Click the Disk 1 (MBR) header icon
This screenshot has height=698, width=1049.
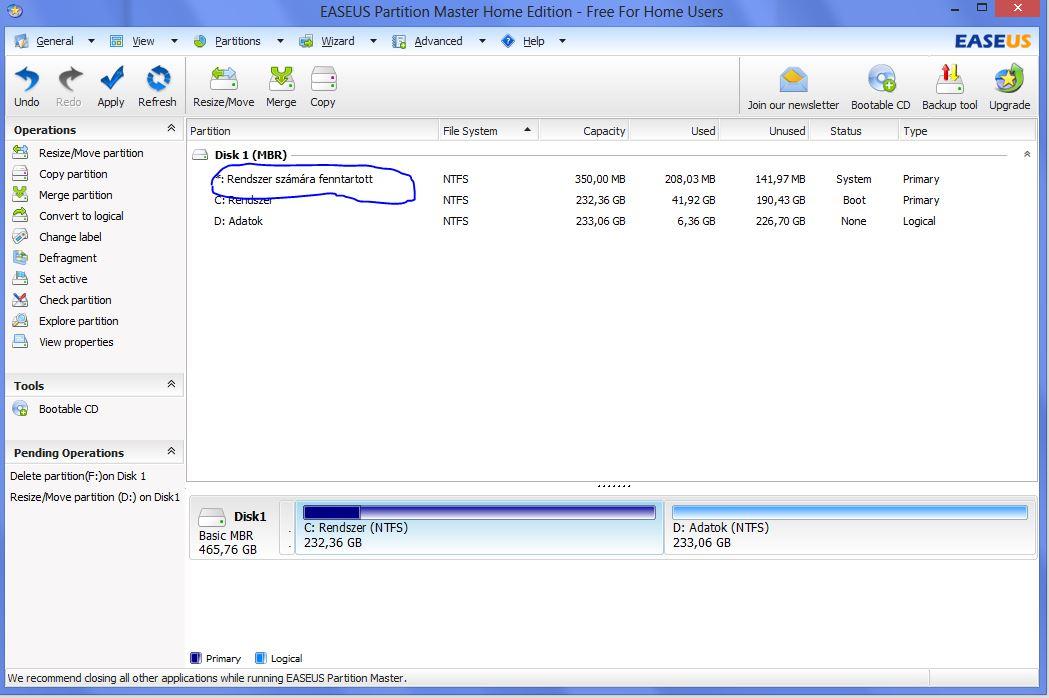point(200,155)
